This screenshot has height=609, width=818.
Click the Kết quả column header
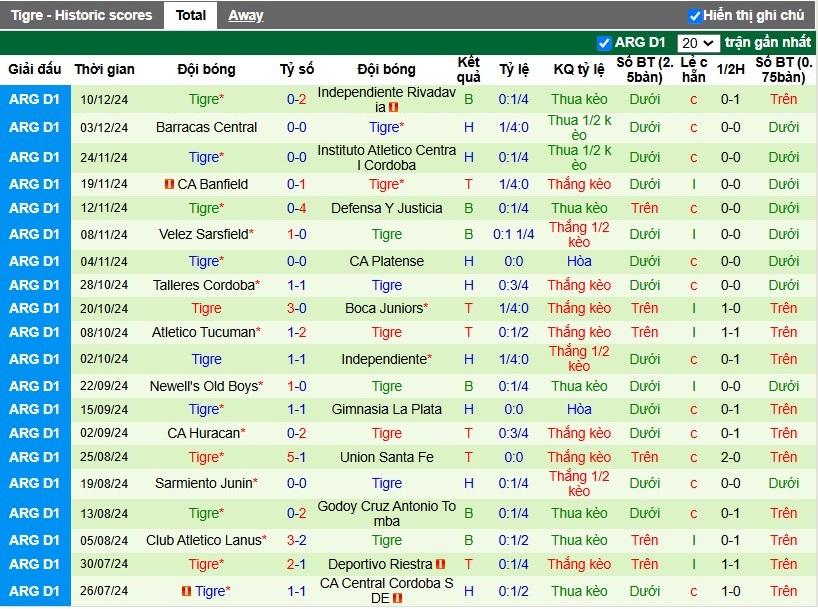pyautogui.click(x=468, y=70)
